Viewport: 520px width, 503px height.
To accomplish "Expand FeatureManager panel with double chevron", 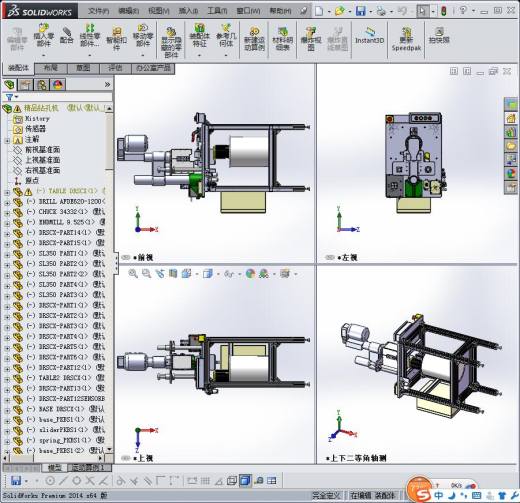I will (107, 85).
